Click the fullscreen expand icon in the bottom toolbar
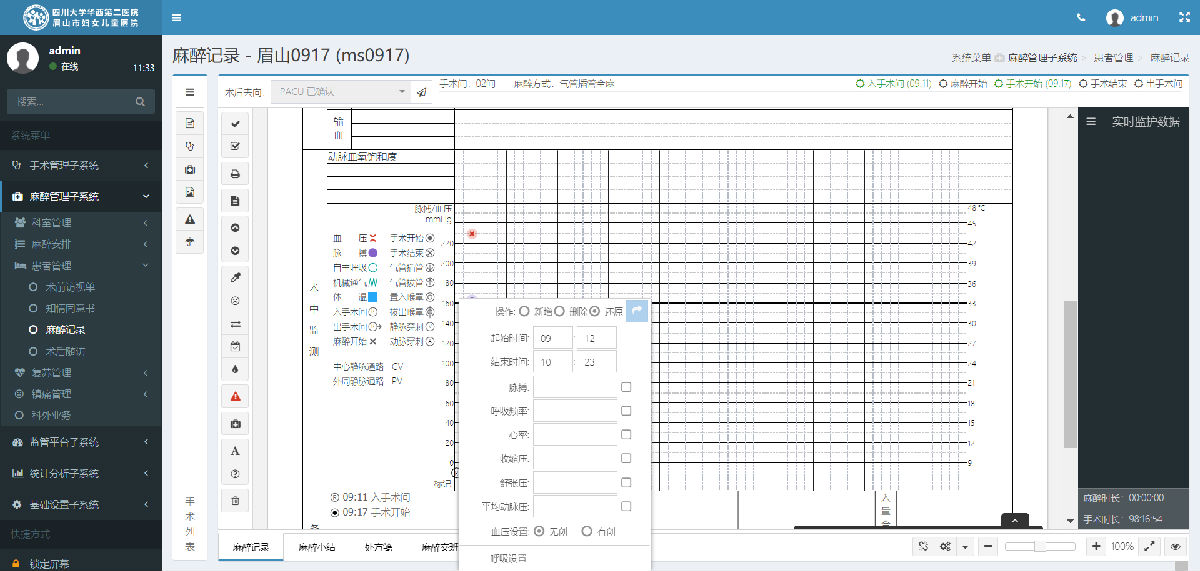The height and width of the screenshot is (571, 1200). coord(1150,547)
